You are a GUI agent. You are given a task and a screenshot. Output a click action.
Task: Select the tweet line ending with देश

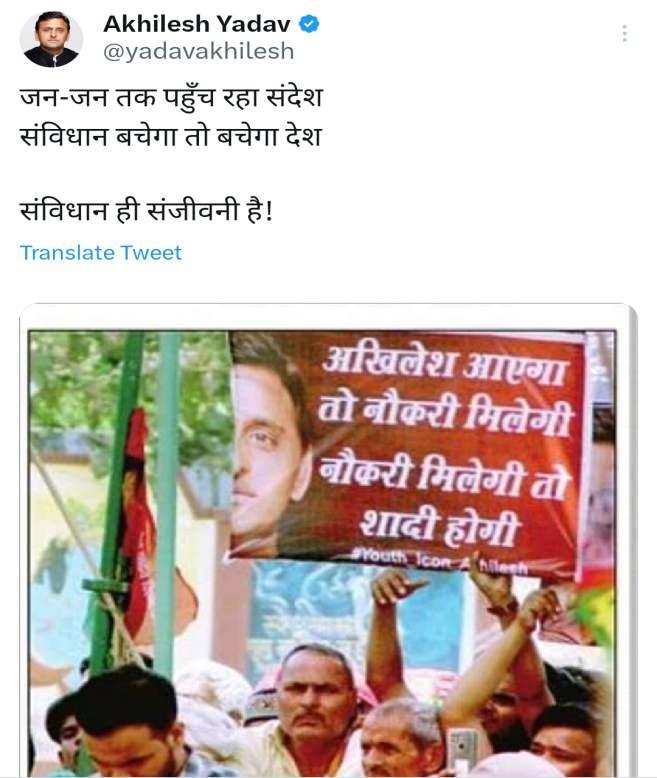(171, 136)
